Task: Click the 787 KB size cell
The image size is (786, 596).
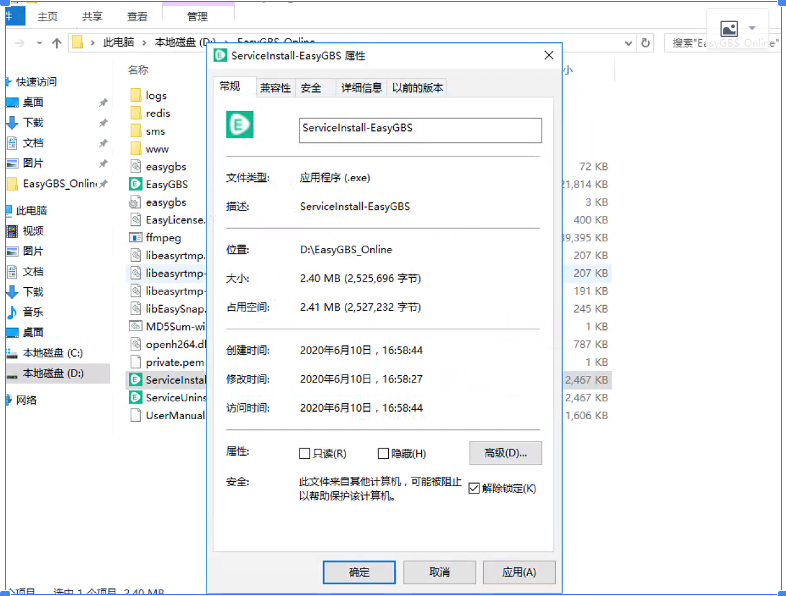Action: (591, 344)
